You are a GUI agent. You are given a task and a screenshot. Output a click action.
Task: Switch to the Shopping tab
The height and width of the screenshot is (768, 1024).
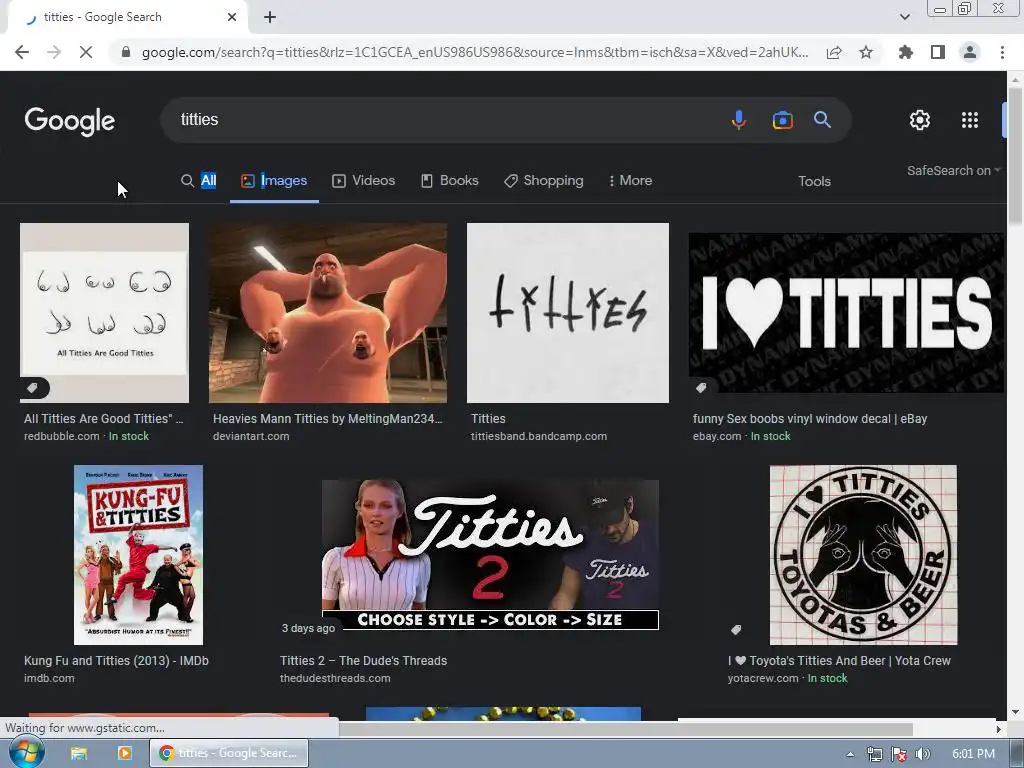pos(544,181)
